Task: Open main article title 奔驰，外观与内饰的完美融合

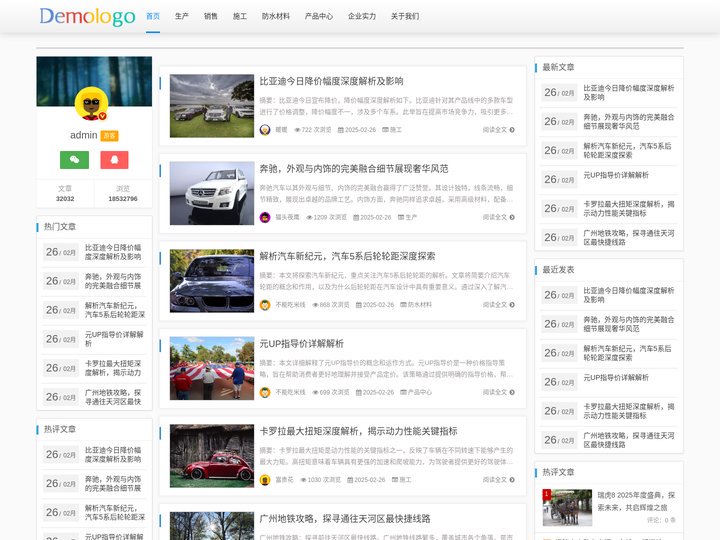Action: 354,169
